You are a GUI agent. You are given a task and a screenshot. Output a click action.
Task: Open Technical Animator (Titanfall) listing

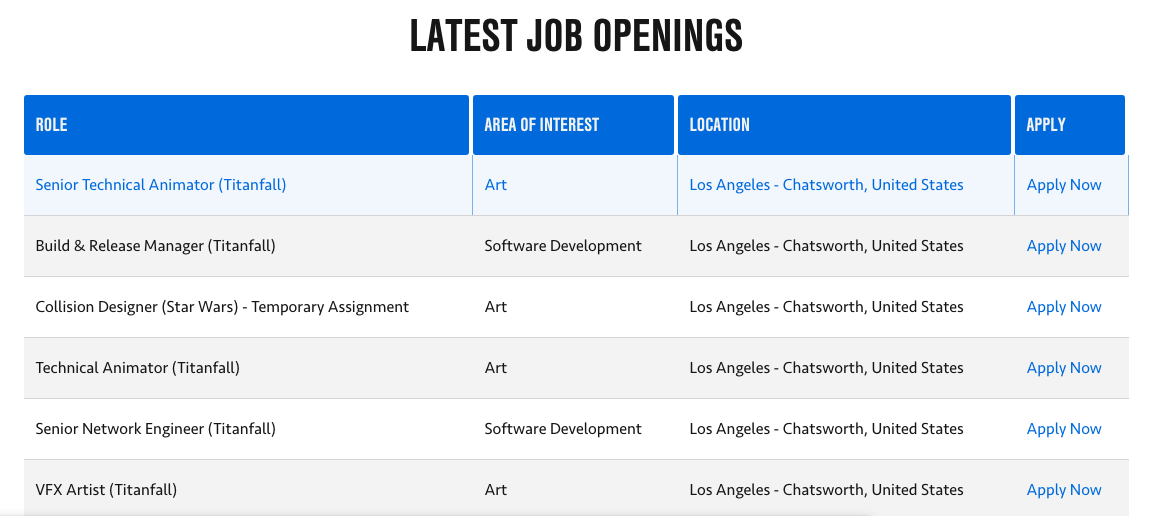(x=138, y=368)
